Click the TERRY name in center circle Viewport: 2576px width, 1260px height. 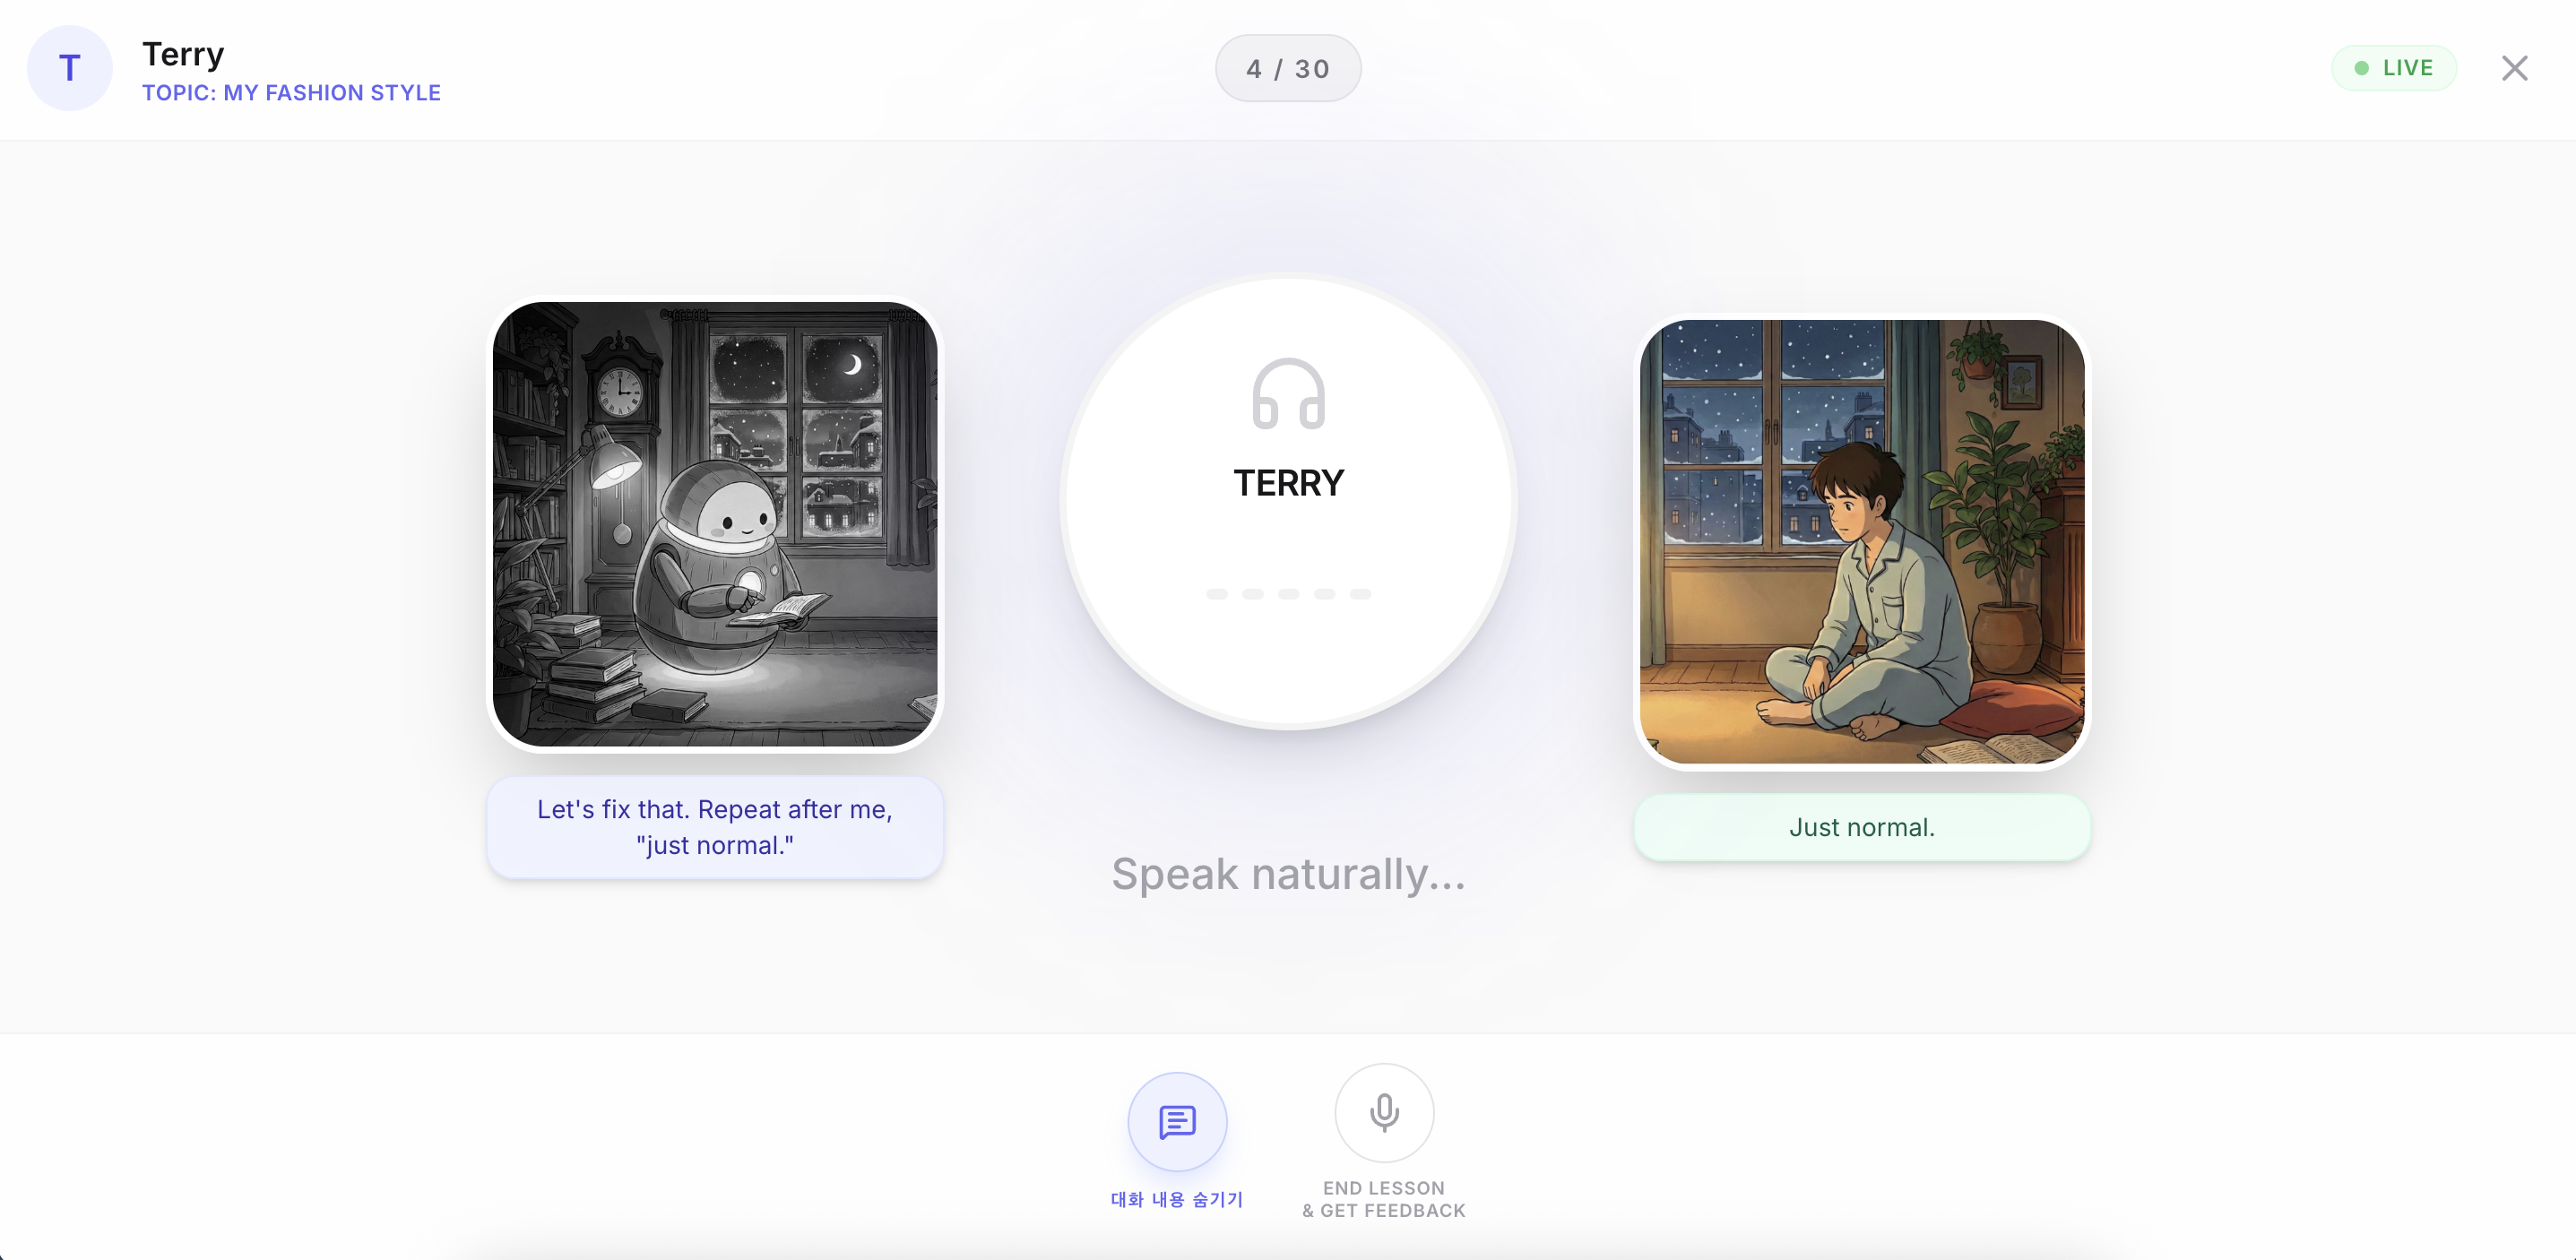point(1288,483)
